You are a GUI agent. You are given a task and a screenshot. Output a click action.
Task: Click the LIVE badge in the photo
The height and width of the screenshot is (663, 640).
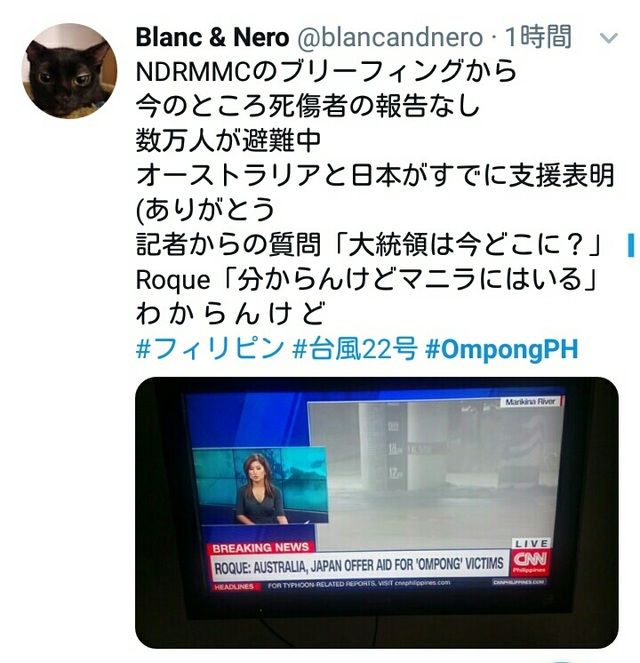click(532, 543)
